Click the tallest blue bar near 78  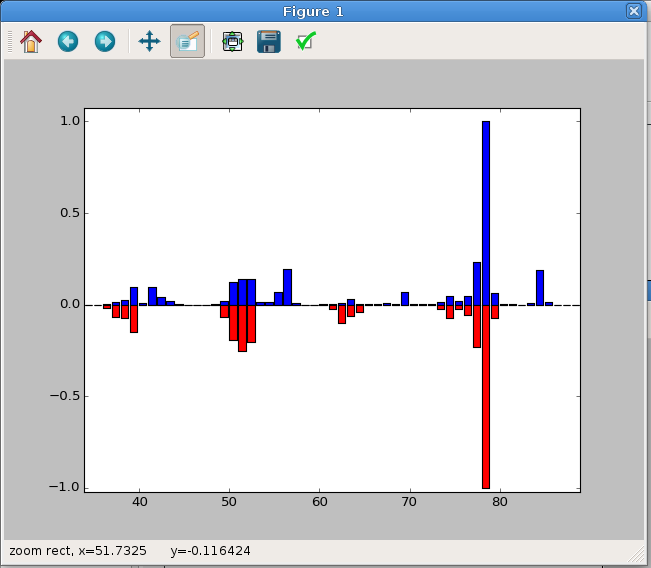tap(486, 213)
